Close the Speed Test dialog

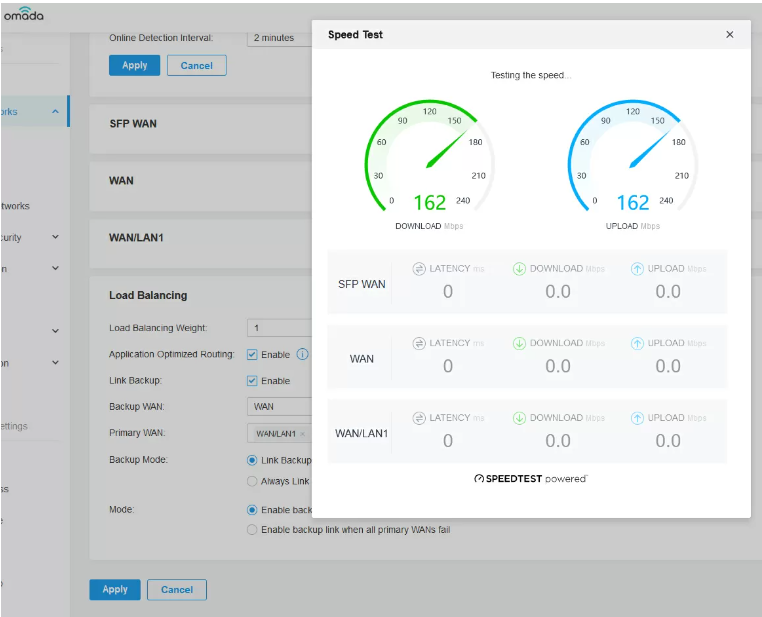(x=729, y=35)
